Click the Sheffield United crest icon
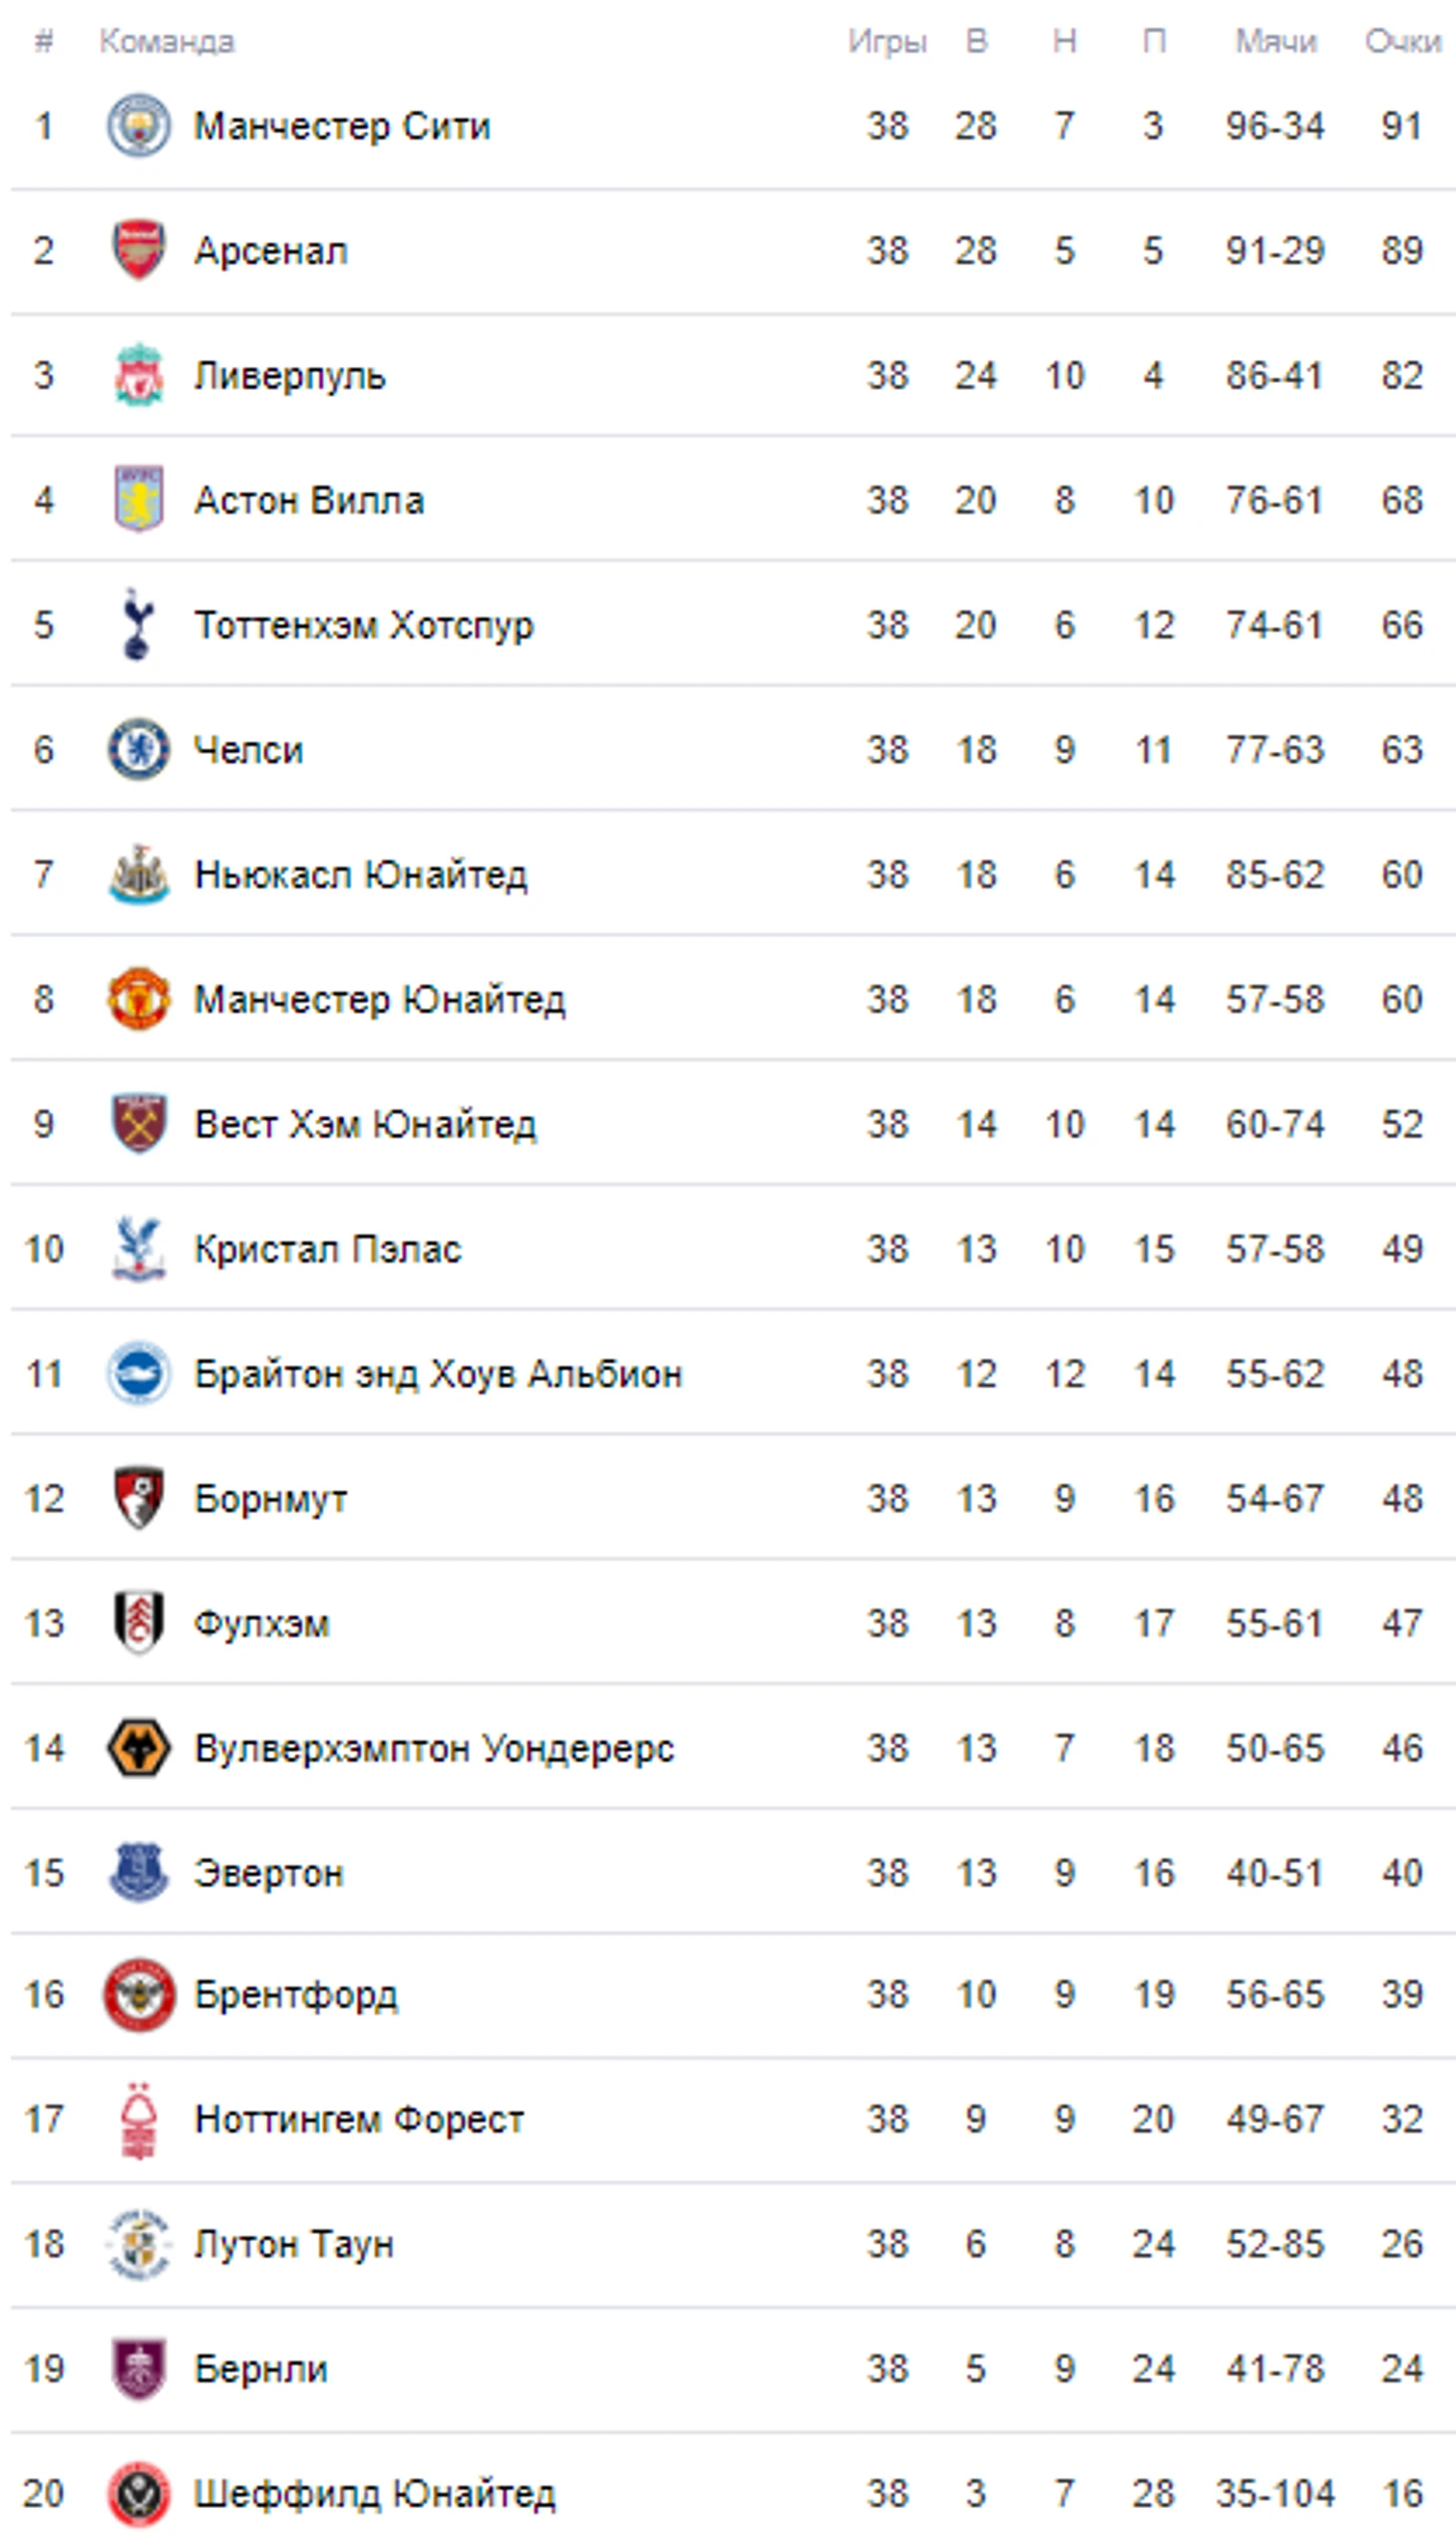 (x=138, y=2493)
